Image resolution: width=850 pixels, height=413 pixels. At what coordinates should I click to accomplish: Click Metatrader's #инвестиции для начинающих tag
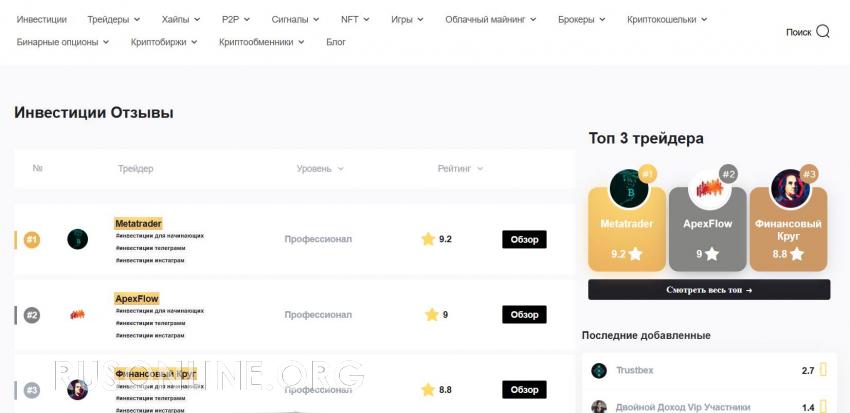[159, 236]
